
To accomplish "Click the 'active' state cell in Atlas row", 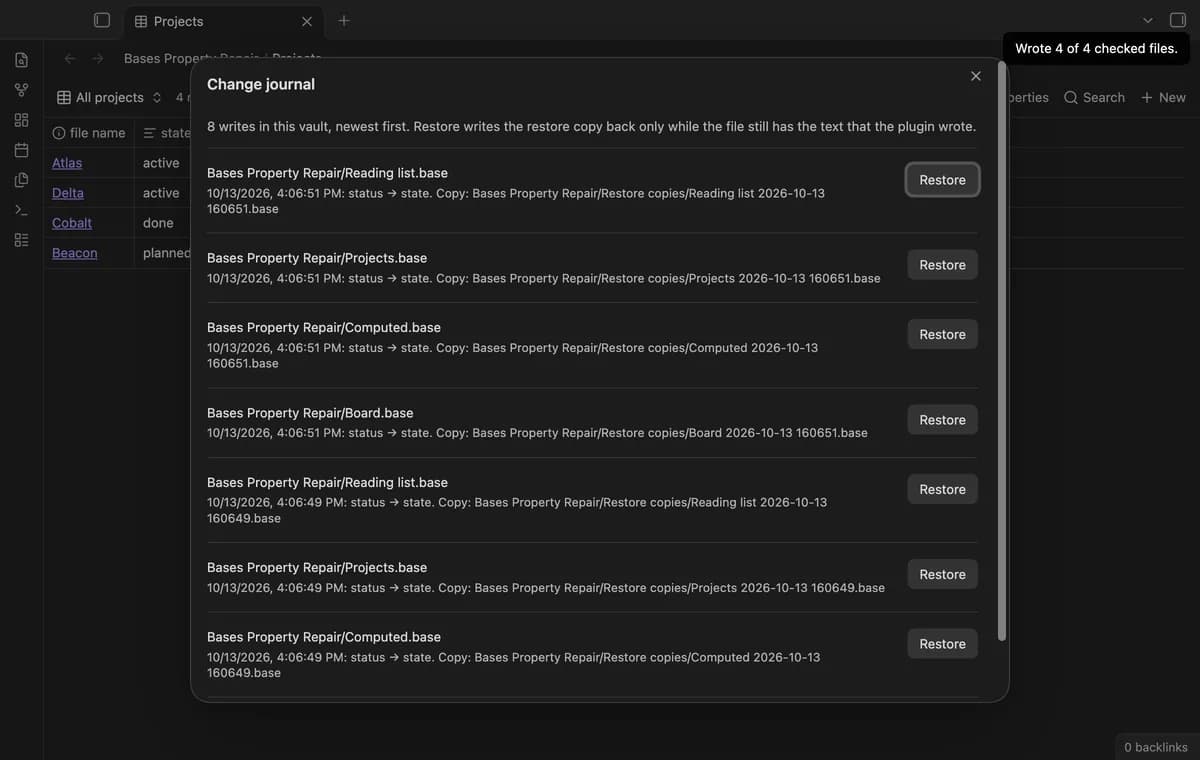I will tap(161, 163).
